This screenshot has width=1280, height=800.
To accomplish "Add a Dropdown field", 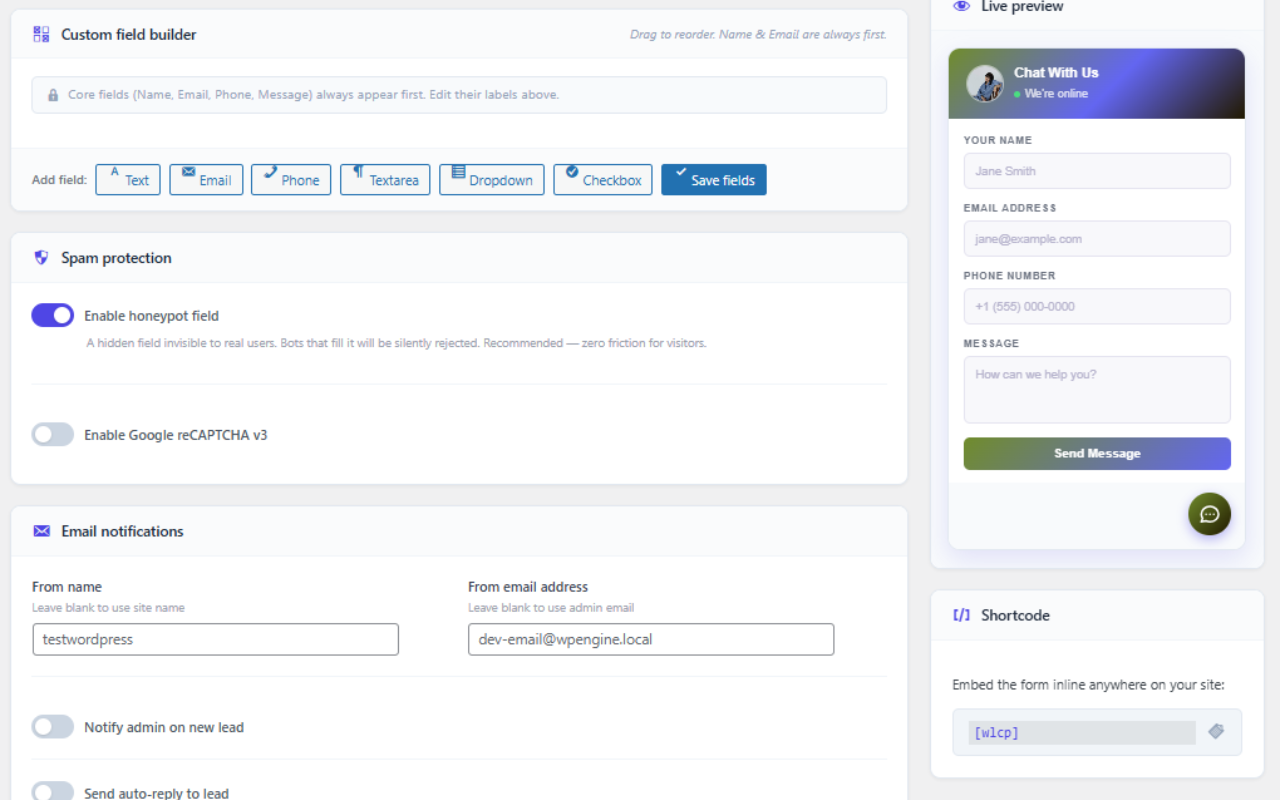I will pos(492,180).
